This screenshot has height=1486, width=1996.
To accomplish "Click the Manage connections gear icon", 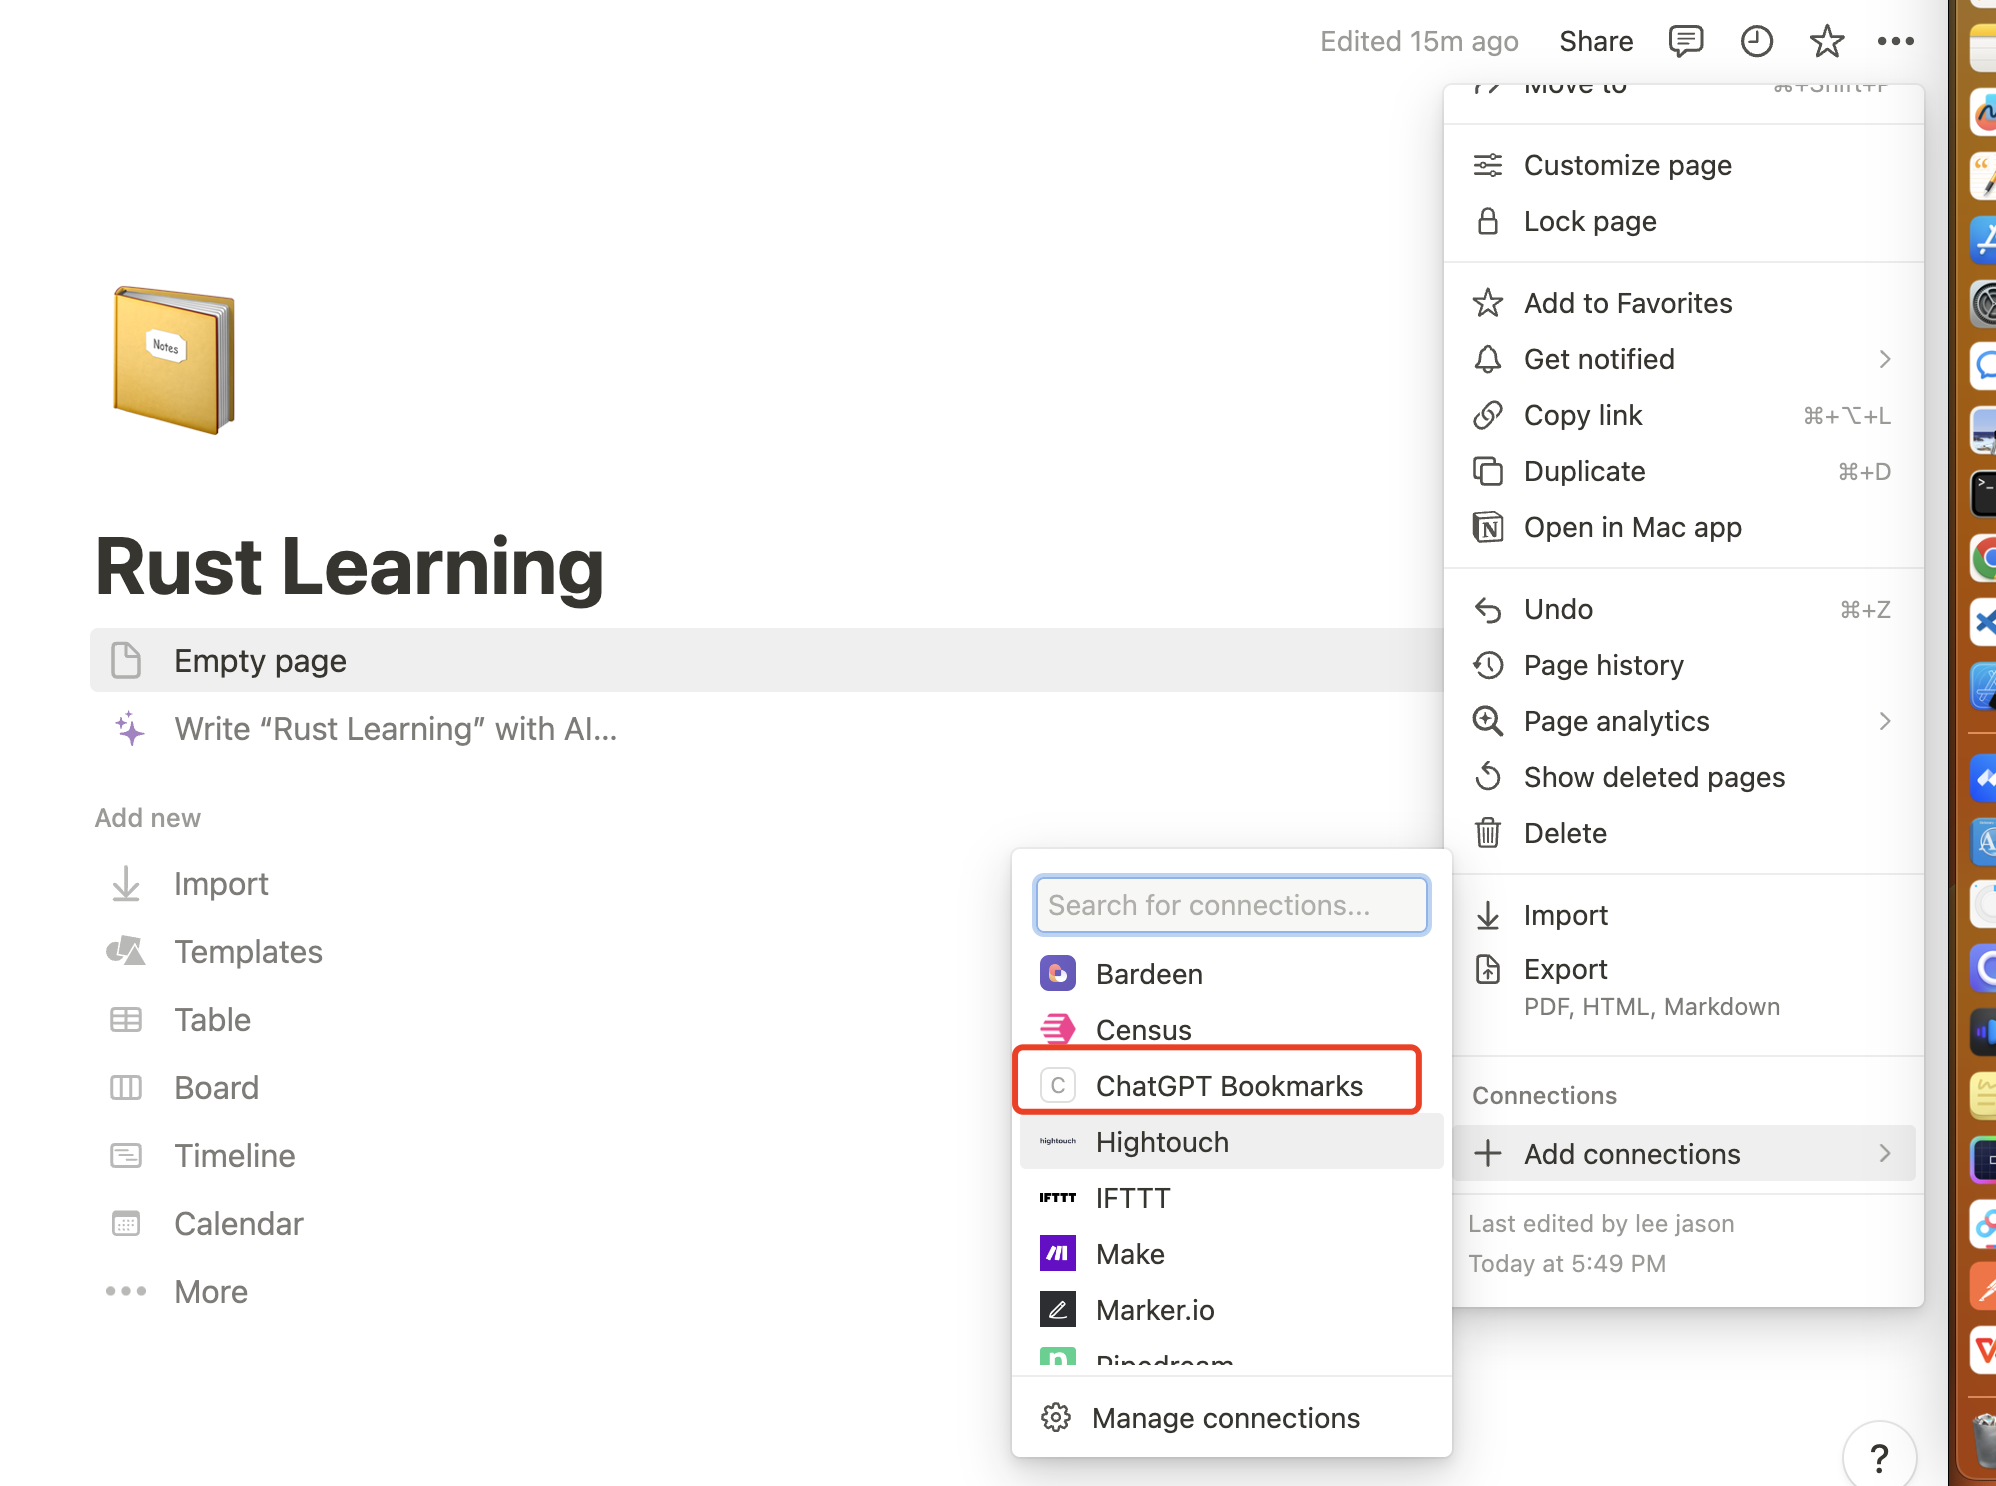I will click(x=1056, y=1417).
